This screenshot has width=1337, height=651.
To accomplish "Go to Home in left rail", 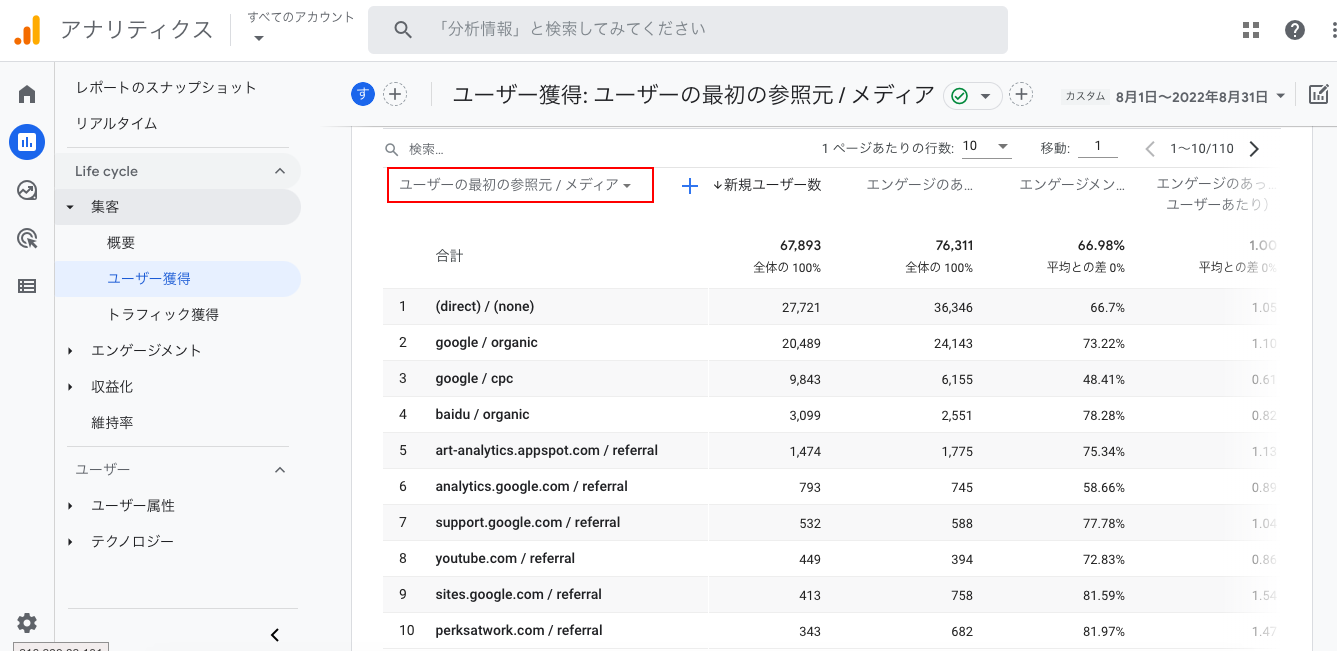I will [x=27, y=95].
